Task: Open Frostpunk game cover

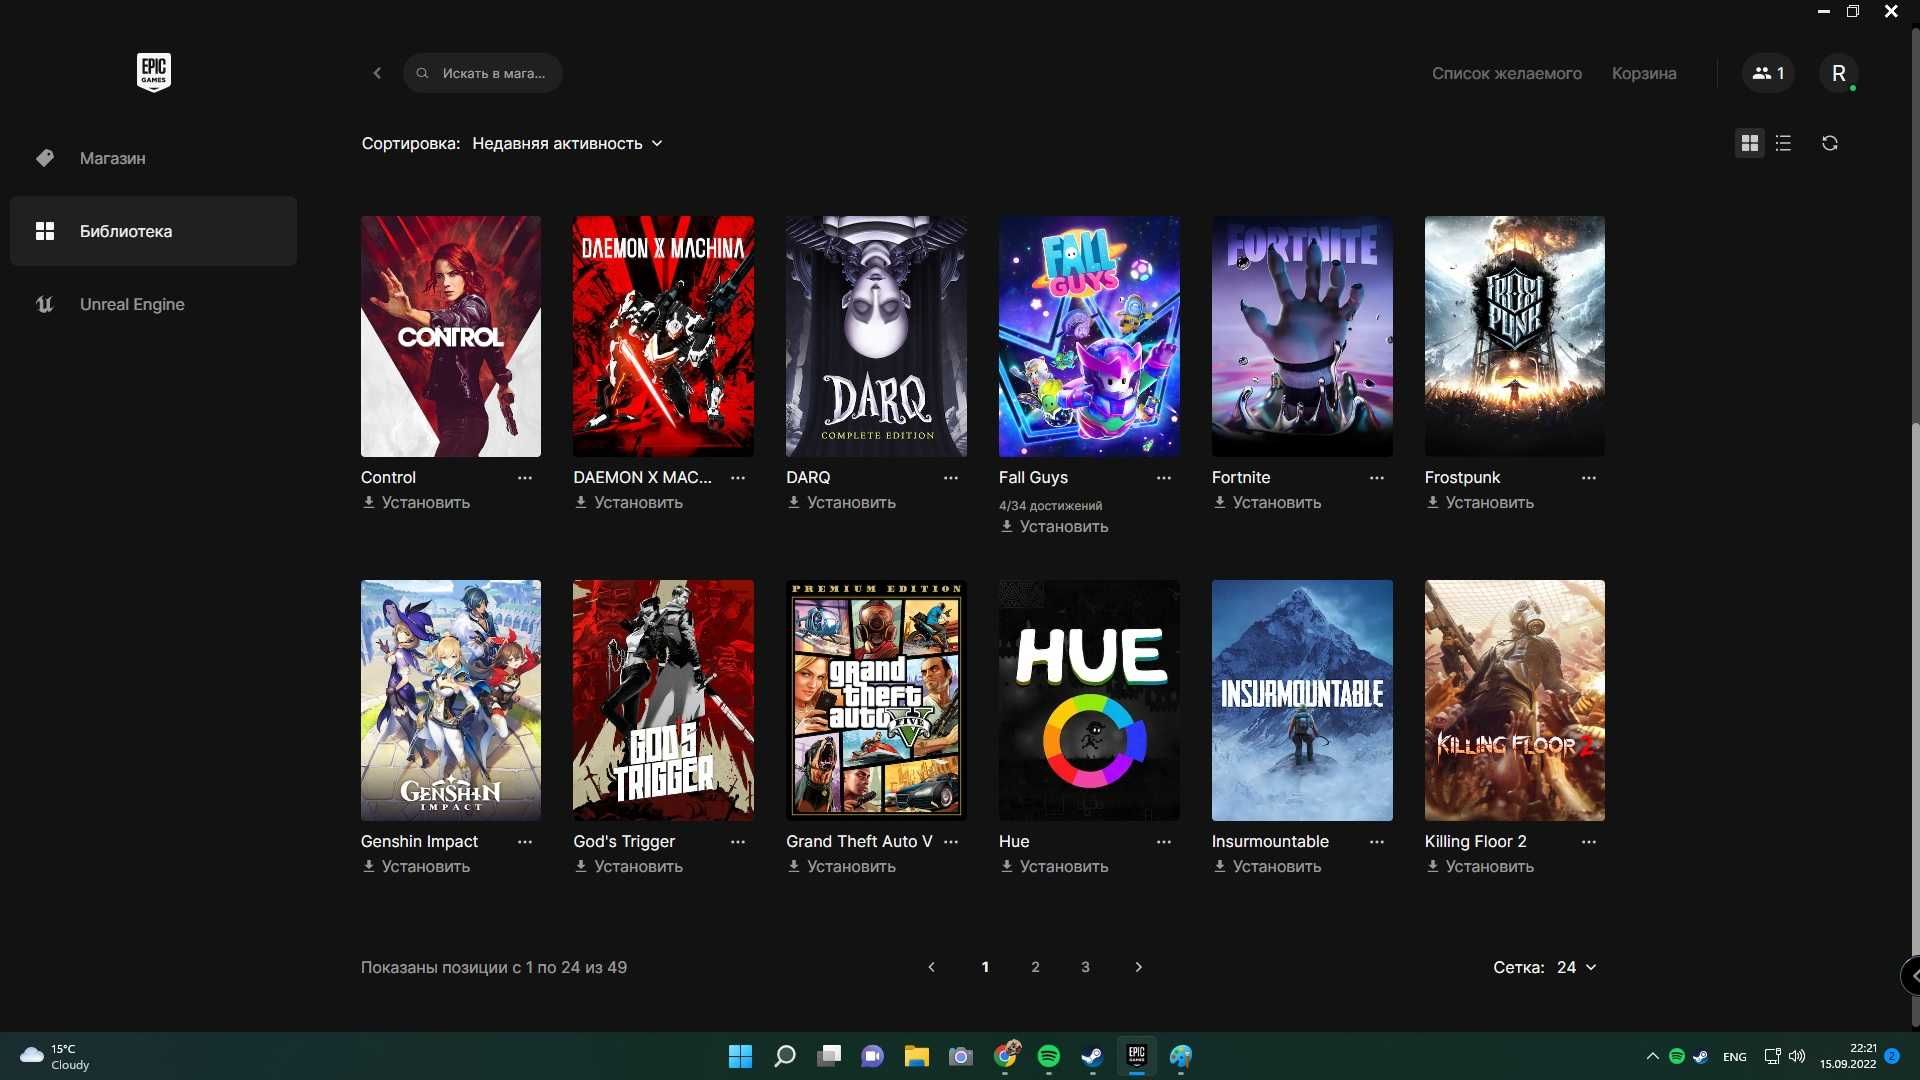Action: (1515, 336)
